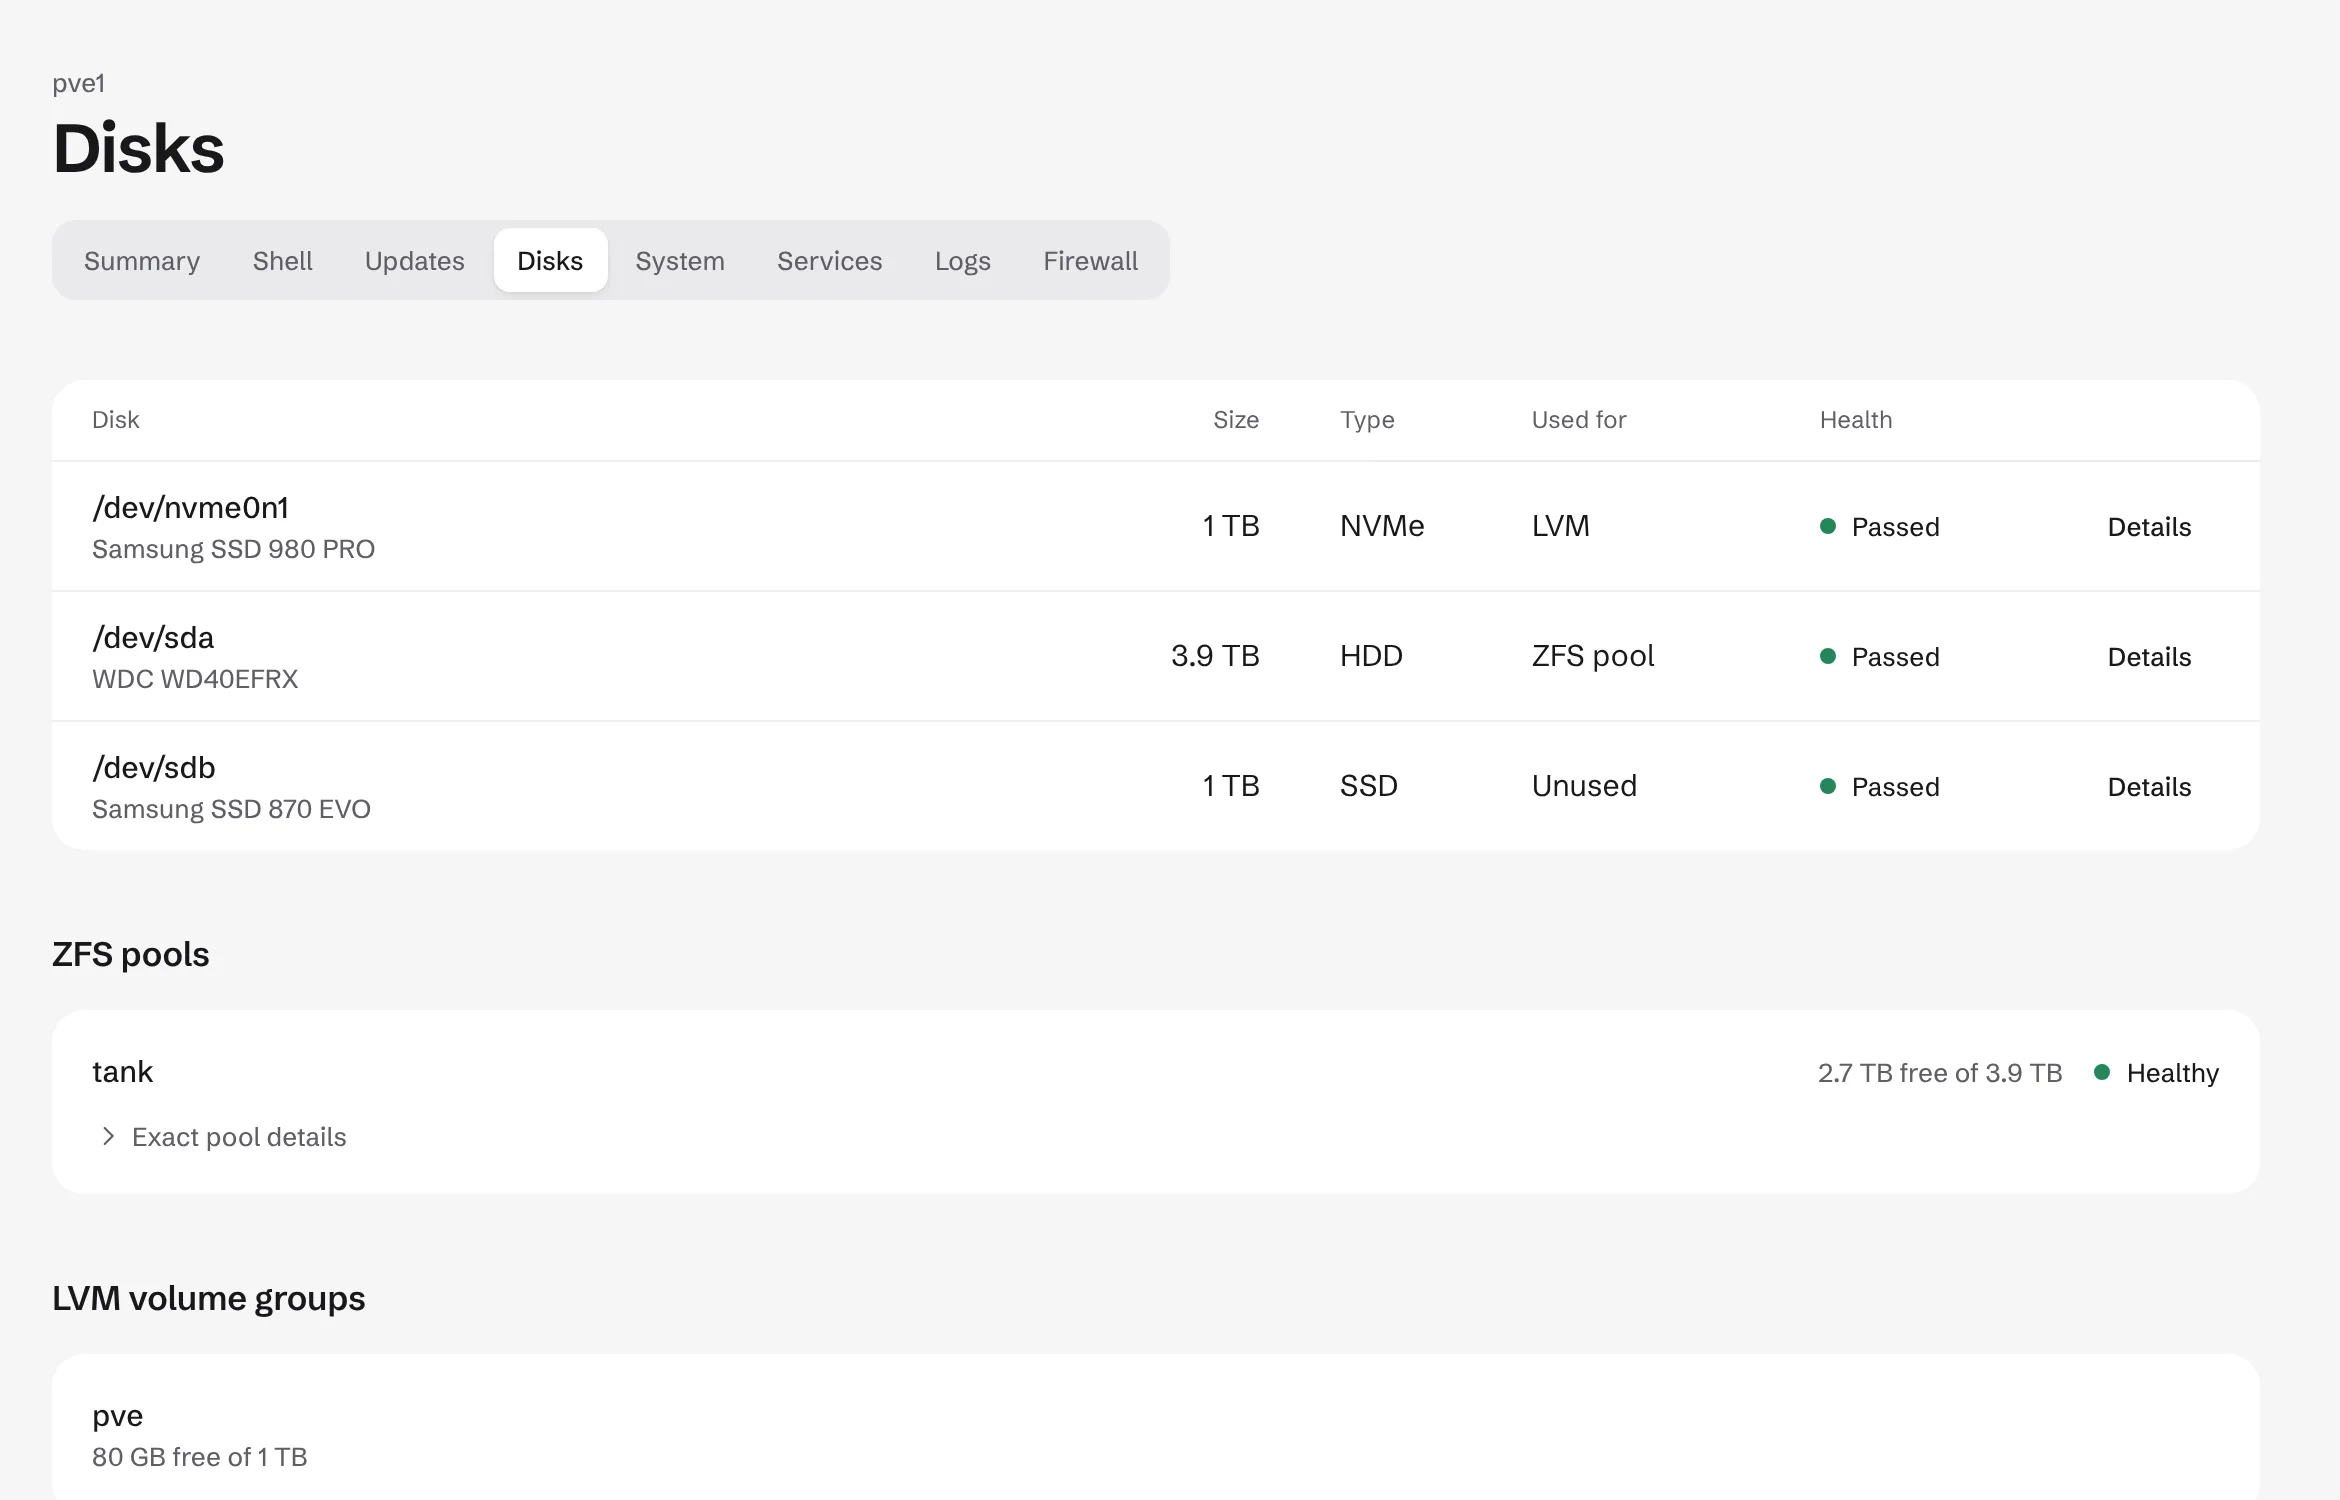Click the Samsung SSD 980 PRO model text

tap(233, 549)
